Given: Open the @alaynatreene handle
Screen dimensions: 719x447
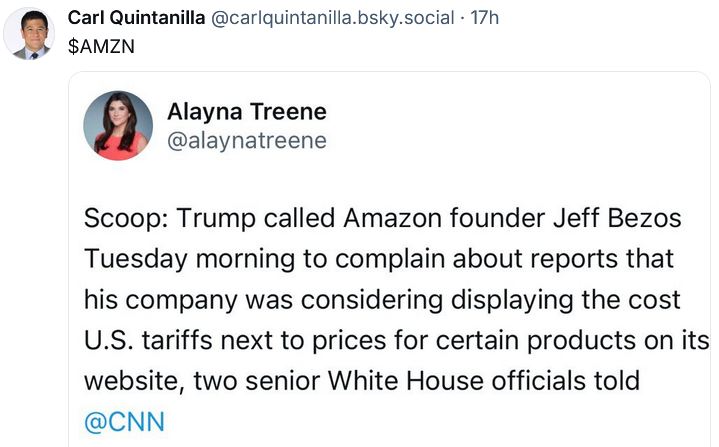Looking at the screenshot, I should pyautogui.click(x=247, y=141).
